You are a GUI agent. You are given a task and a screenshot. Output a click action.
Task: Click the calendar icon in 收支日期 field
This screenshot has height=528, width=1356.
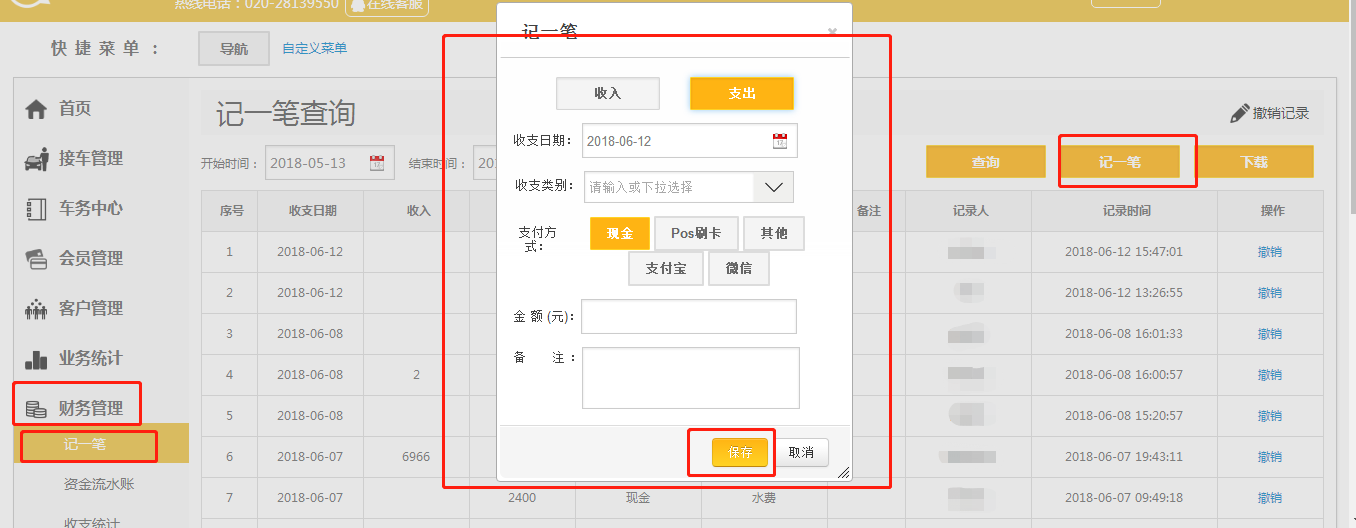[780, 141]
